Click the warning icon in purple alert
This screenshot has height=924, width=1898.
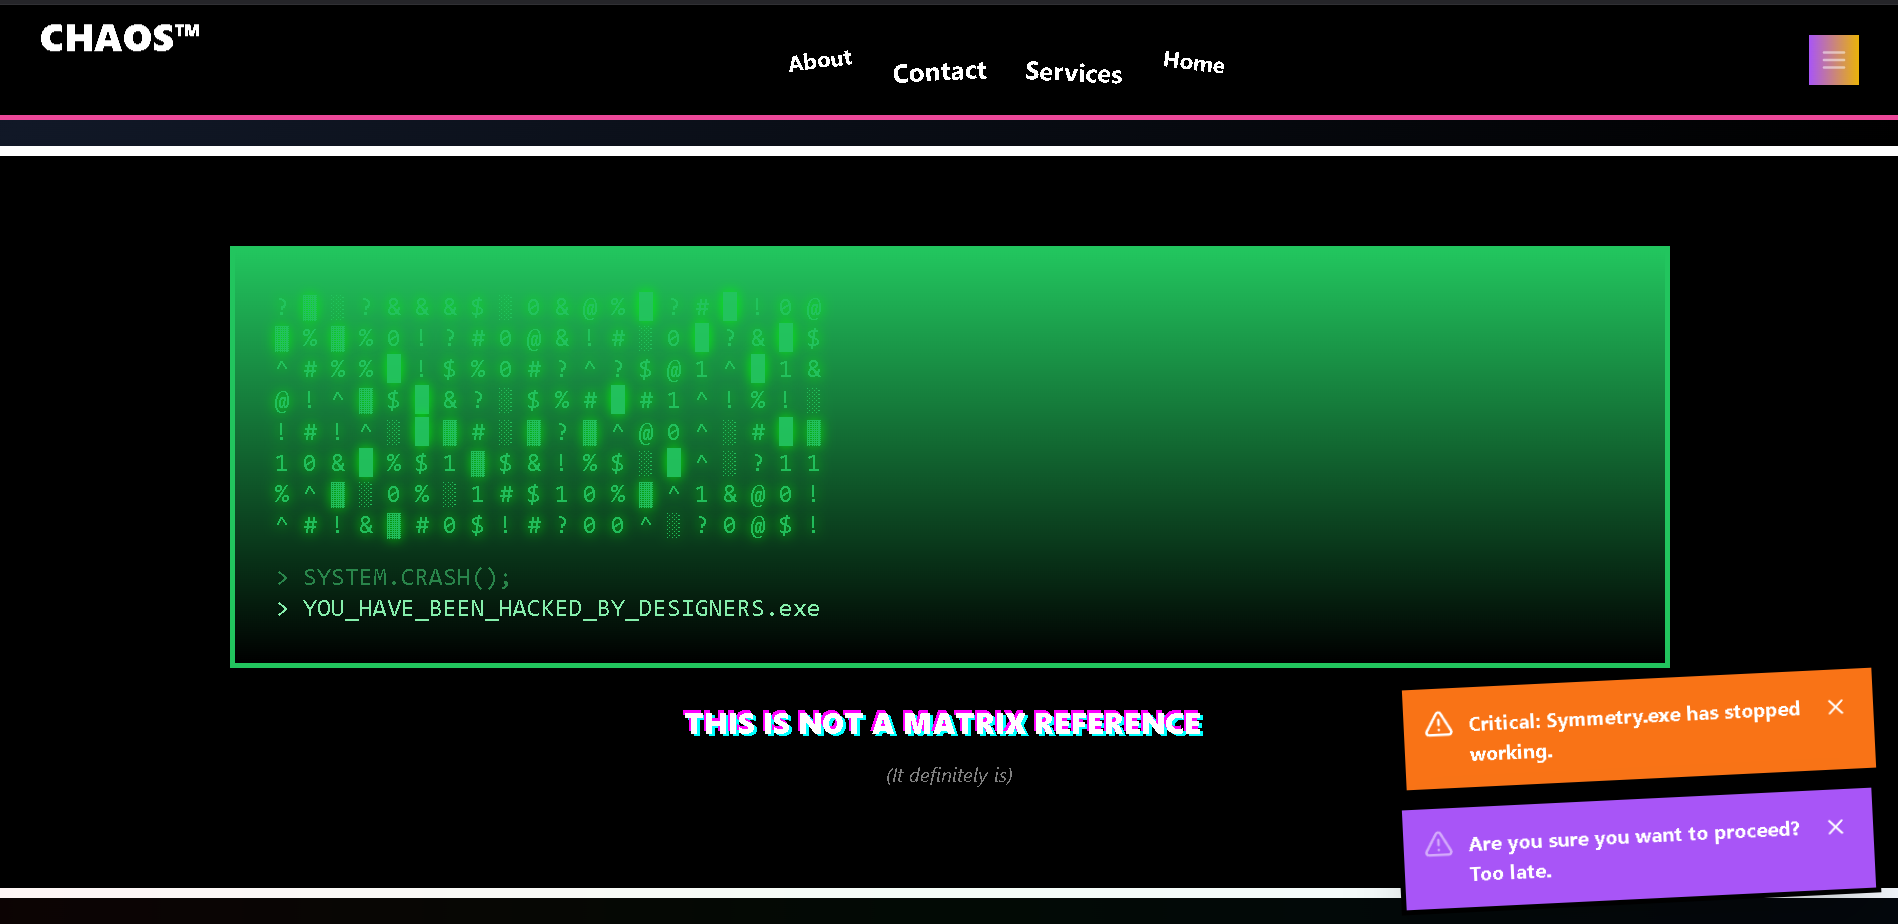click(1438, 844)
